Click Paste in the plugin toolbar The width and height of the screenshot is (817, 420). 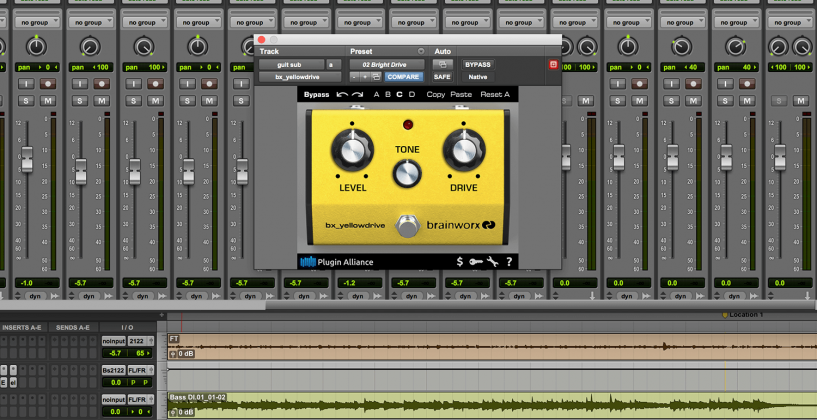pyautogui.click(x=461, y=94)
